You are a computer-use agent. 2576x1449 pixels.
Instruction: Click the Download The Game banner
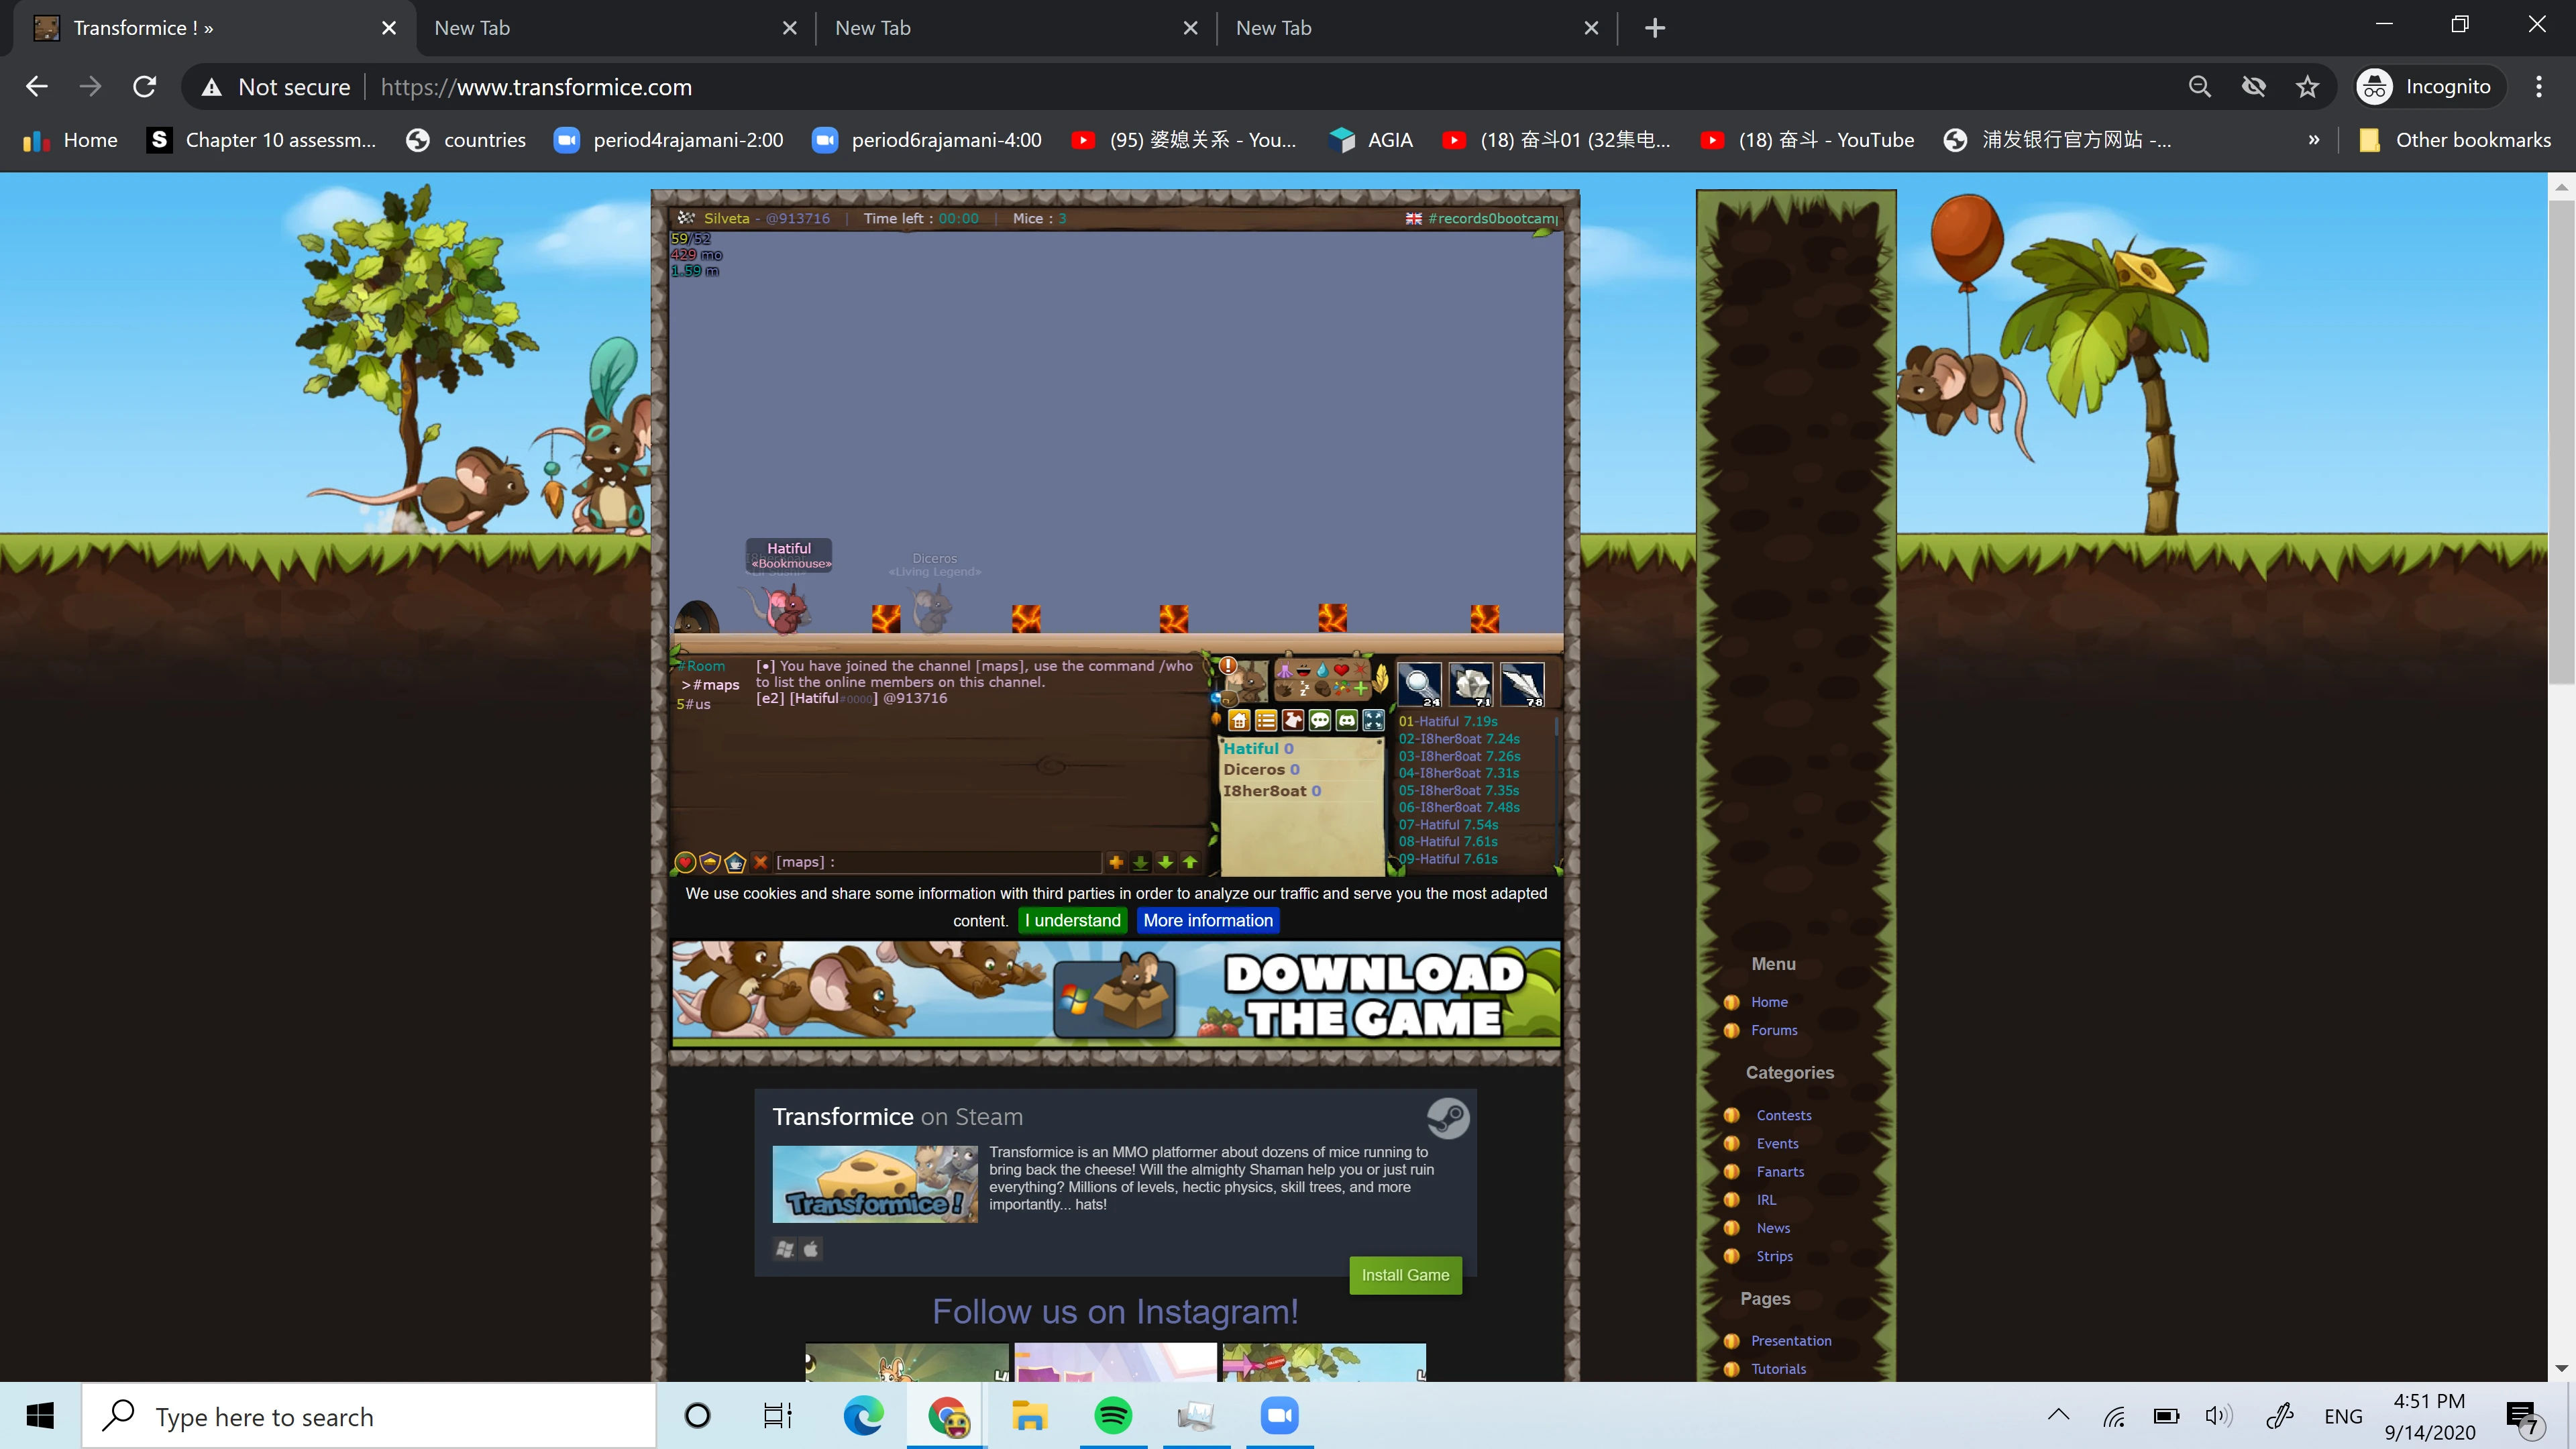coord(1116,993)
